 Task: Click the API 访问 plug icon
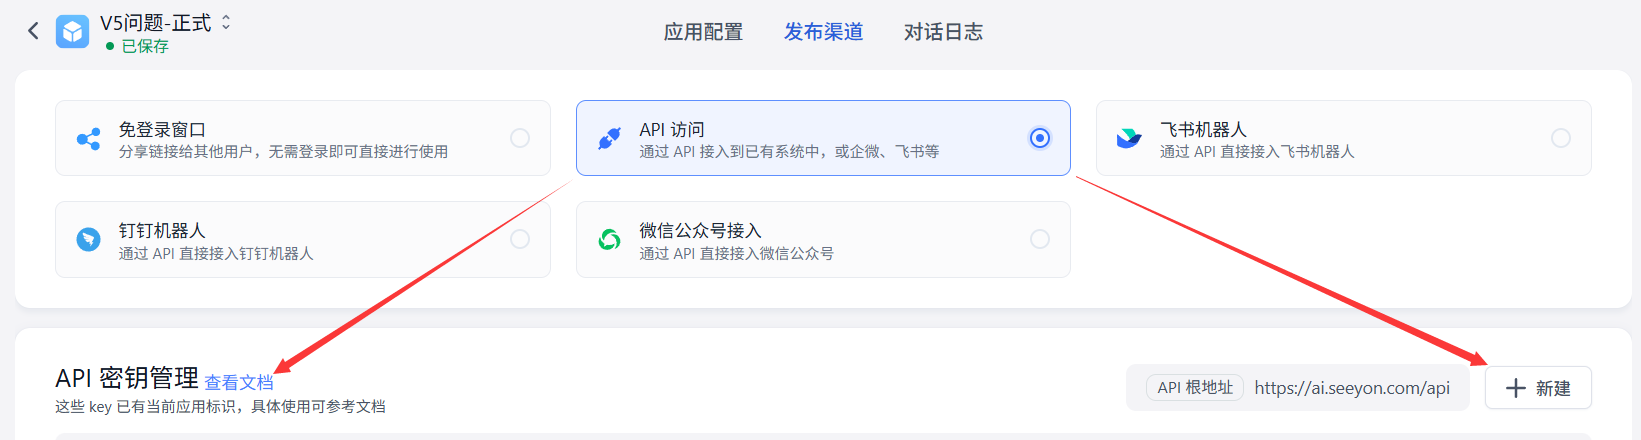(x=609, y=139)
